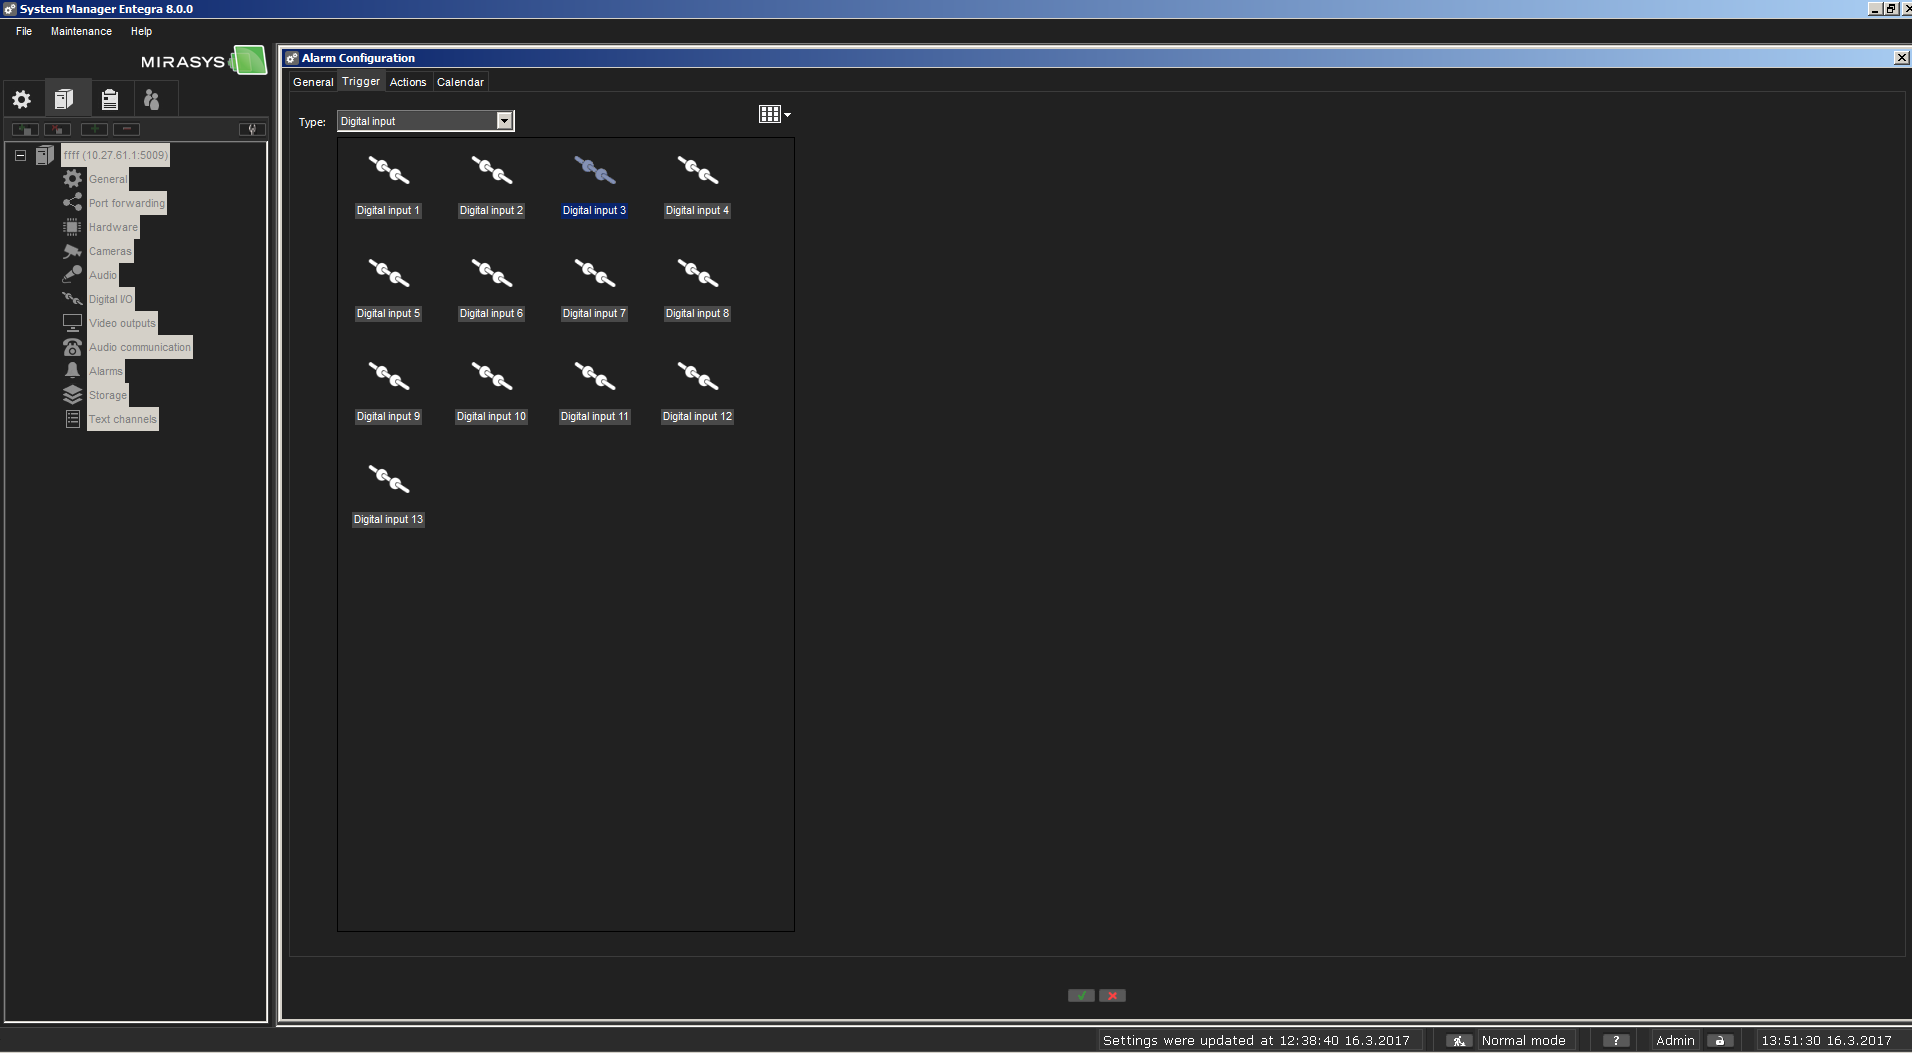Select the Digital input 13 icon
The height and width of the screenshot is (1053, 1912).
pyautogui.click(x=388, y=480)
